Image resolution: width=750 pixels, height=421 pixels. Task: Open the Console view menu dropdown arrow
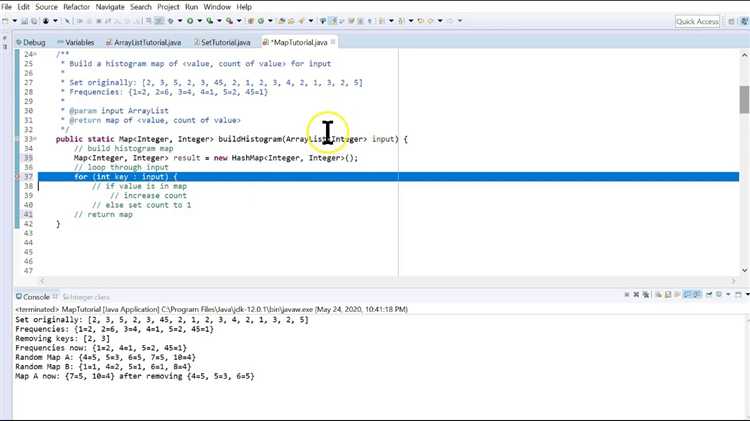click(747, 294)
